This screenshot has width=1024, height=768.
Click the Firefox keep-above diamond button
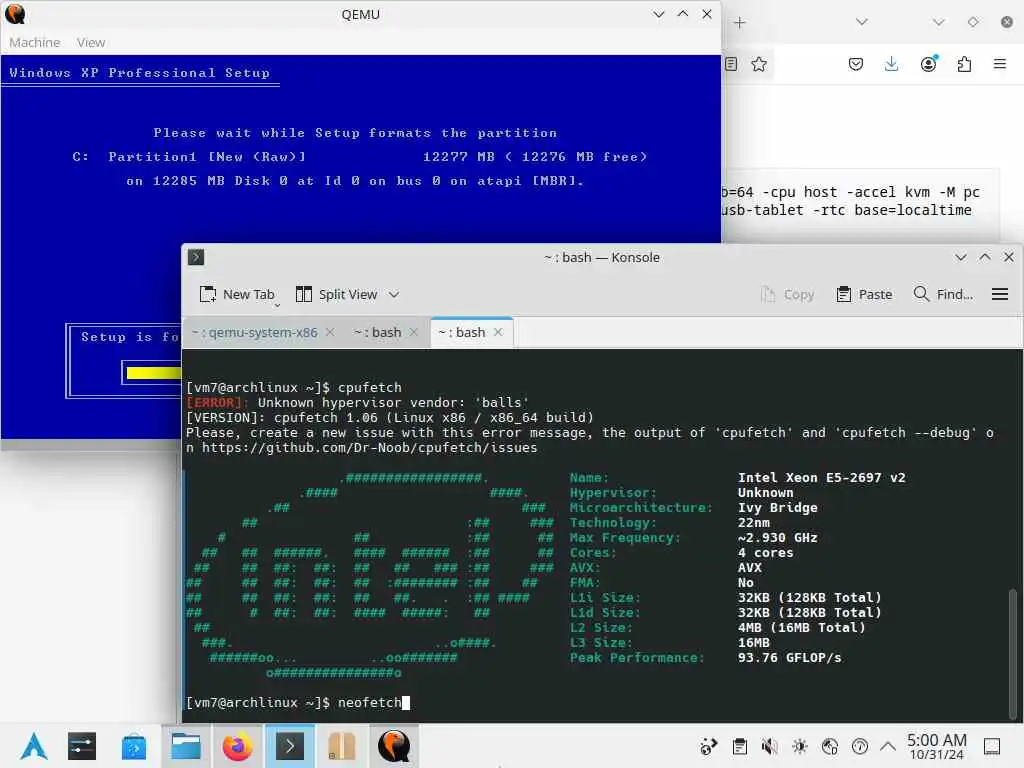tap(973, 22)
